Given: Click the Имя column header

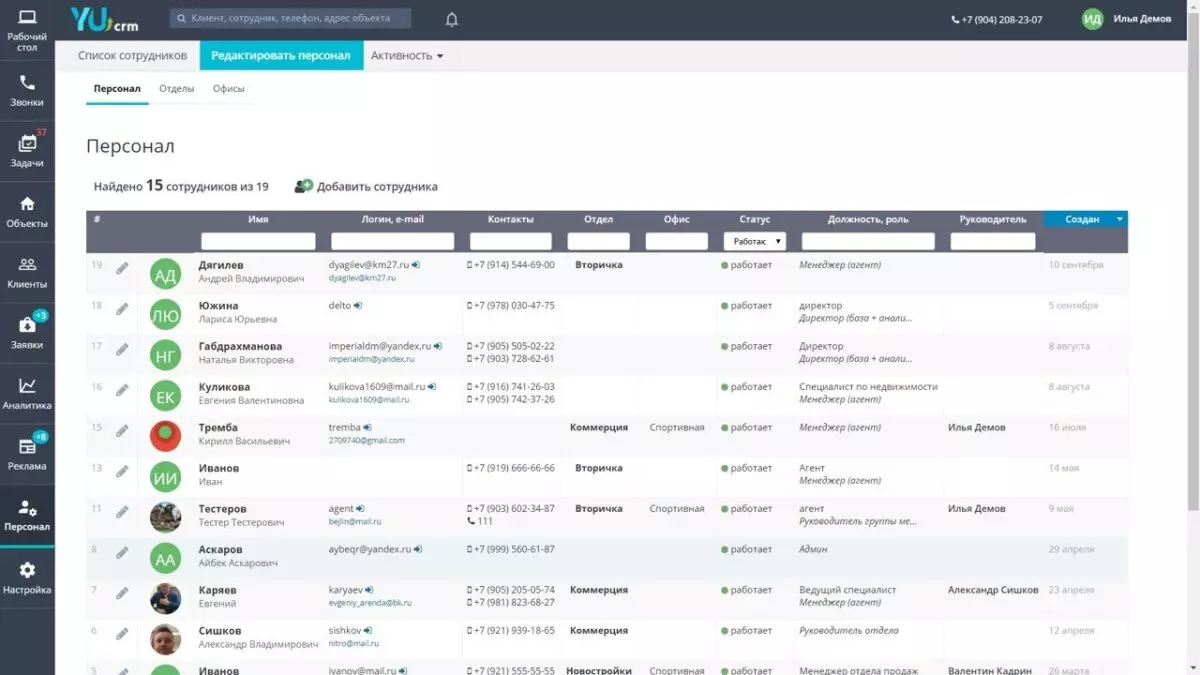Looking at the screenshot, I should click(258, 219).
